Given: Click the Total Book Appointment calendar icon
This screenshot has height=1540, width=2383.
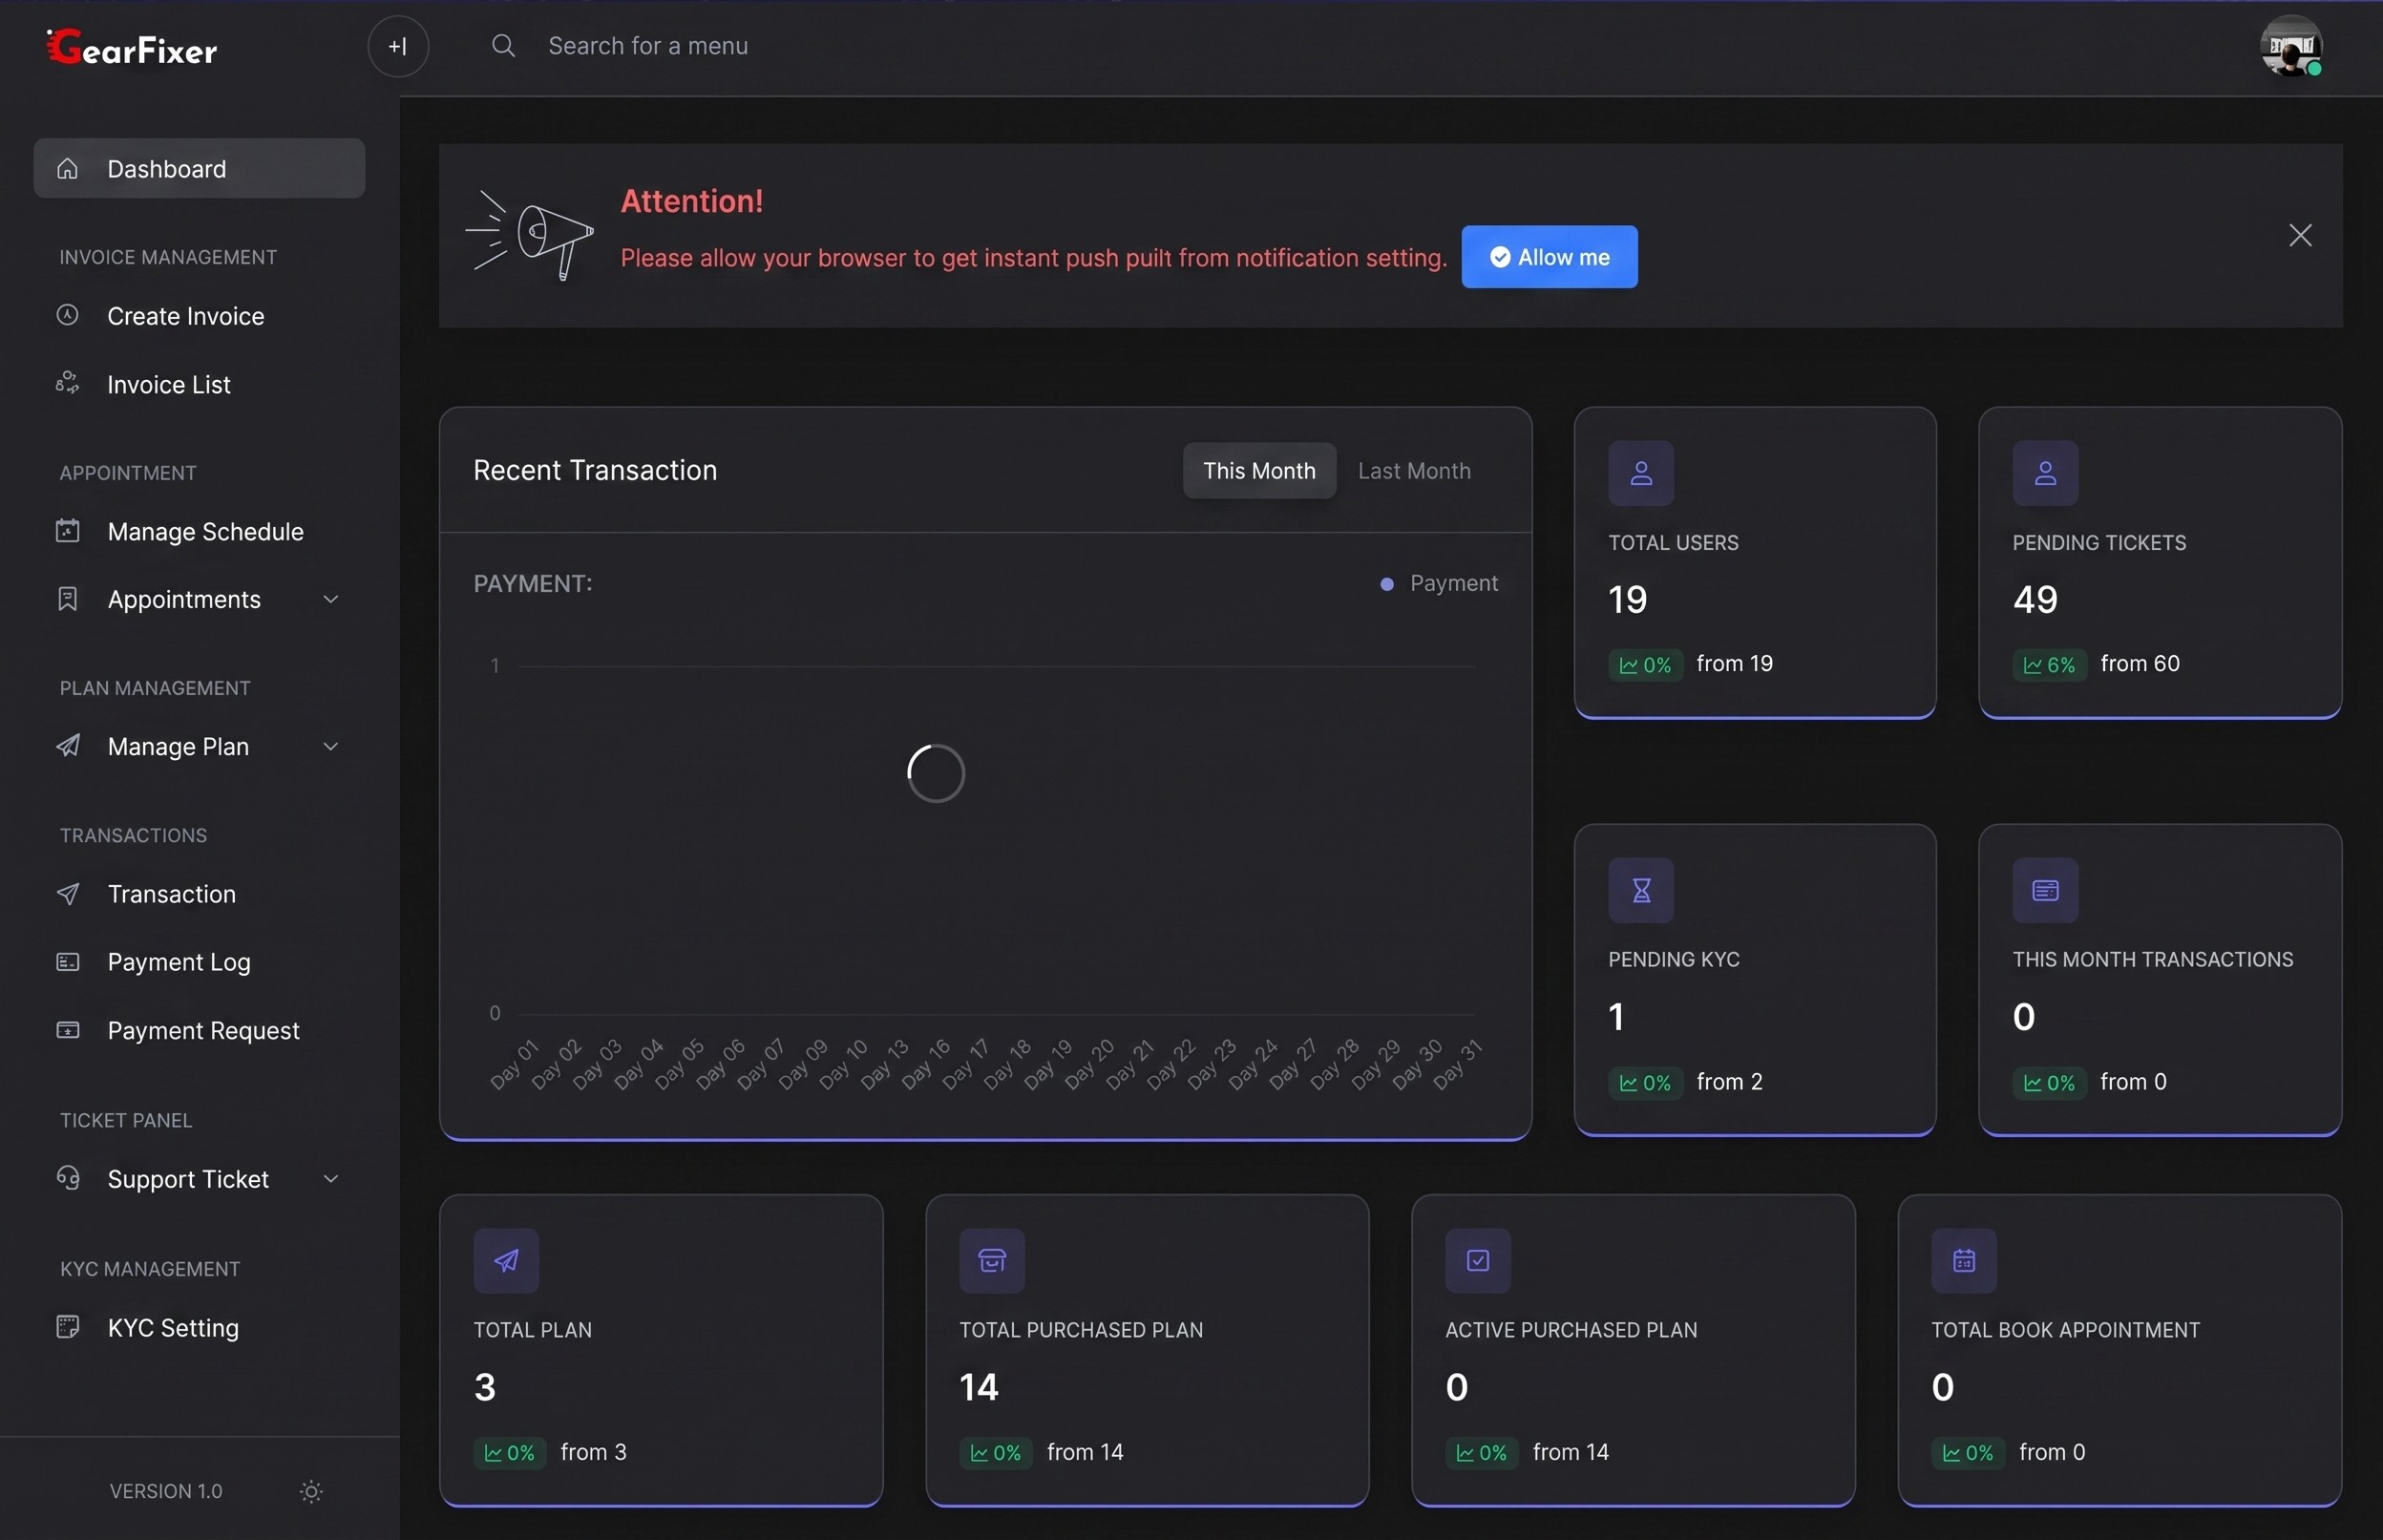Looking at the screenshot, I should pyautogui.click(x=1963, y=1260).
